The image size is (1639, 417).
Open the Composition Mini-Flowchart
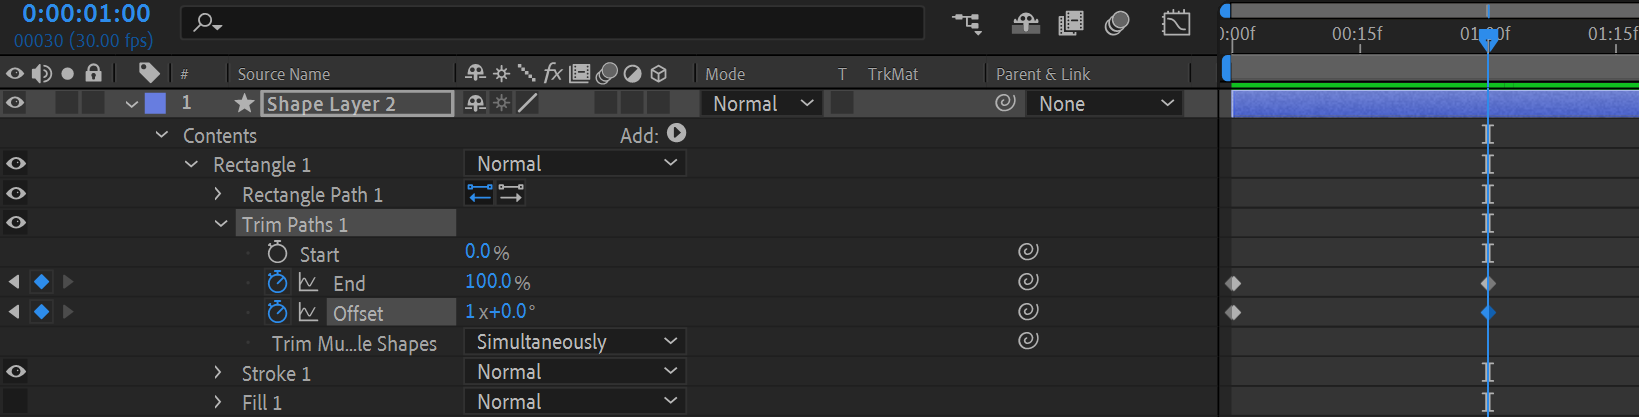point(967,23)
